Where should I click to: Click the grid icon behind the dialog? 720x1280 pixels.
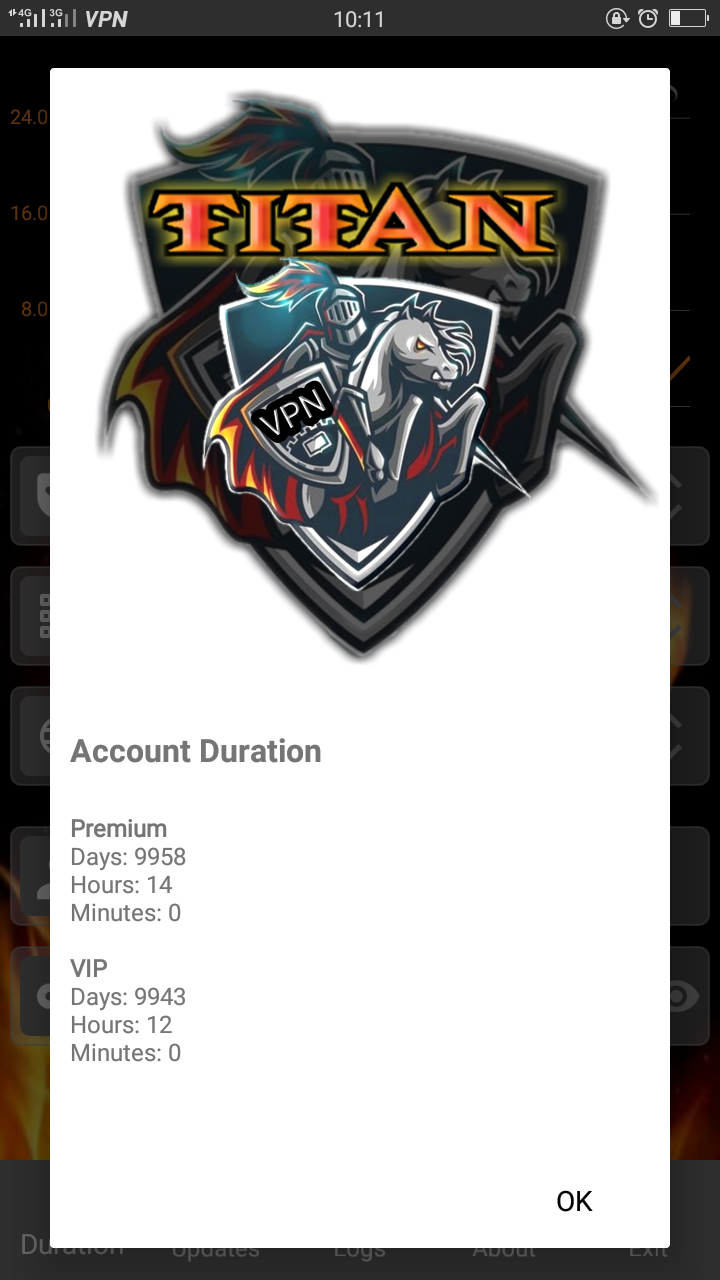40,616
